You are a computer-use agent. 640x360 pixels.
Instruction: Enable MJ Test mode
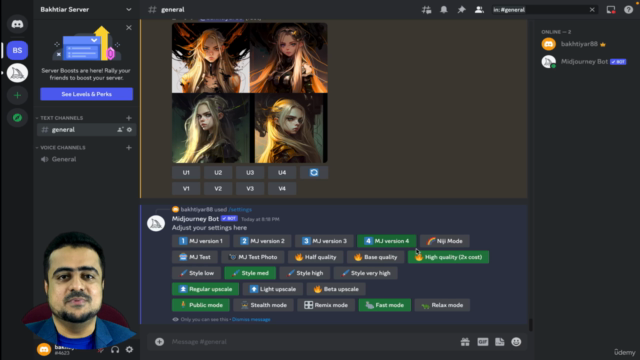click(195, 257)
